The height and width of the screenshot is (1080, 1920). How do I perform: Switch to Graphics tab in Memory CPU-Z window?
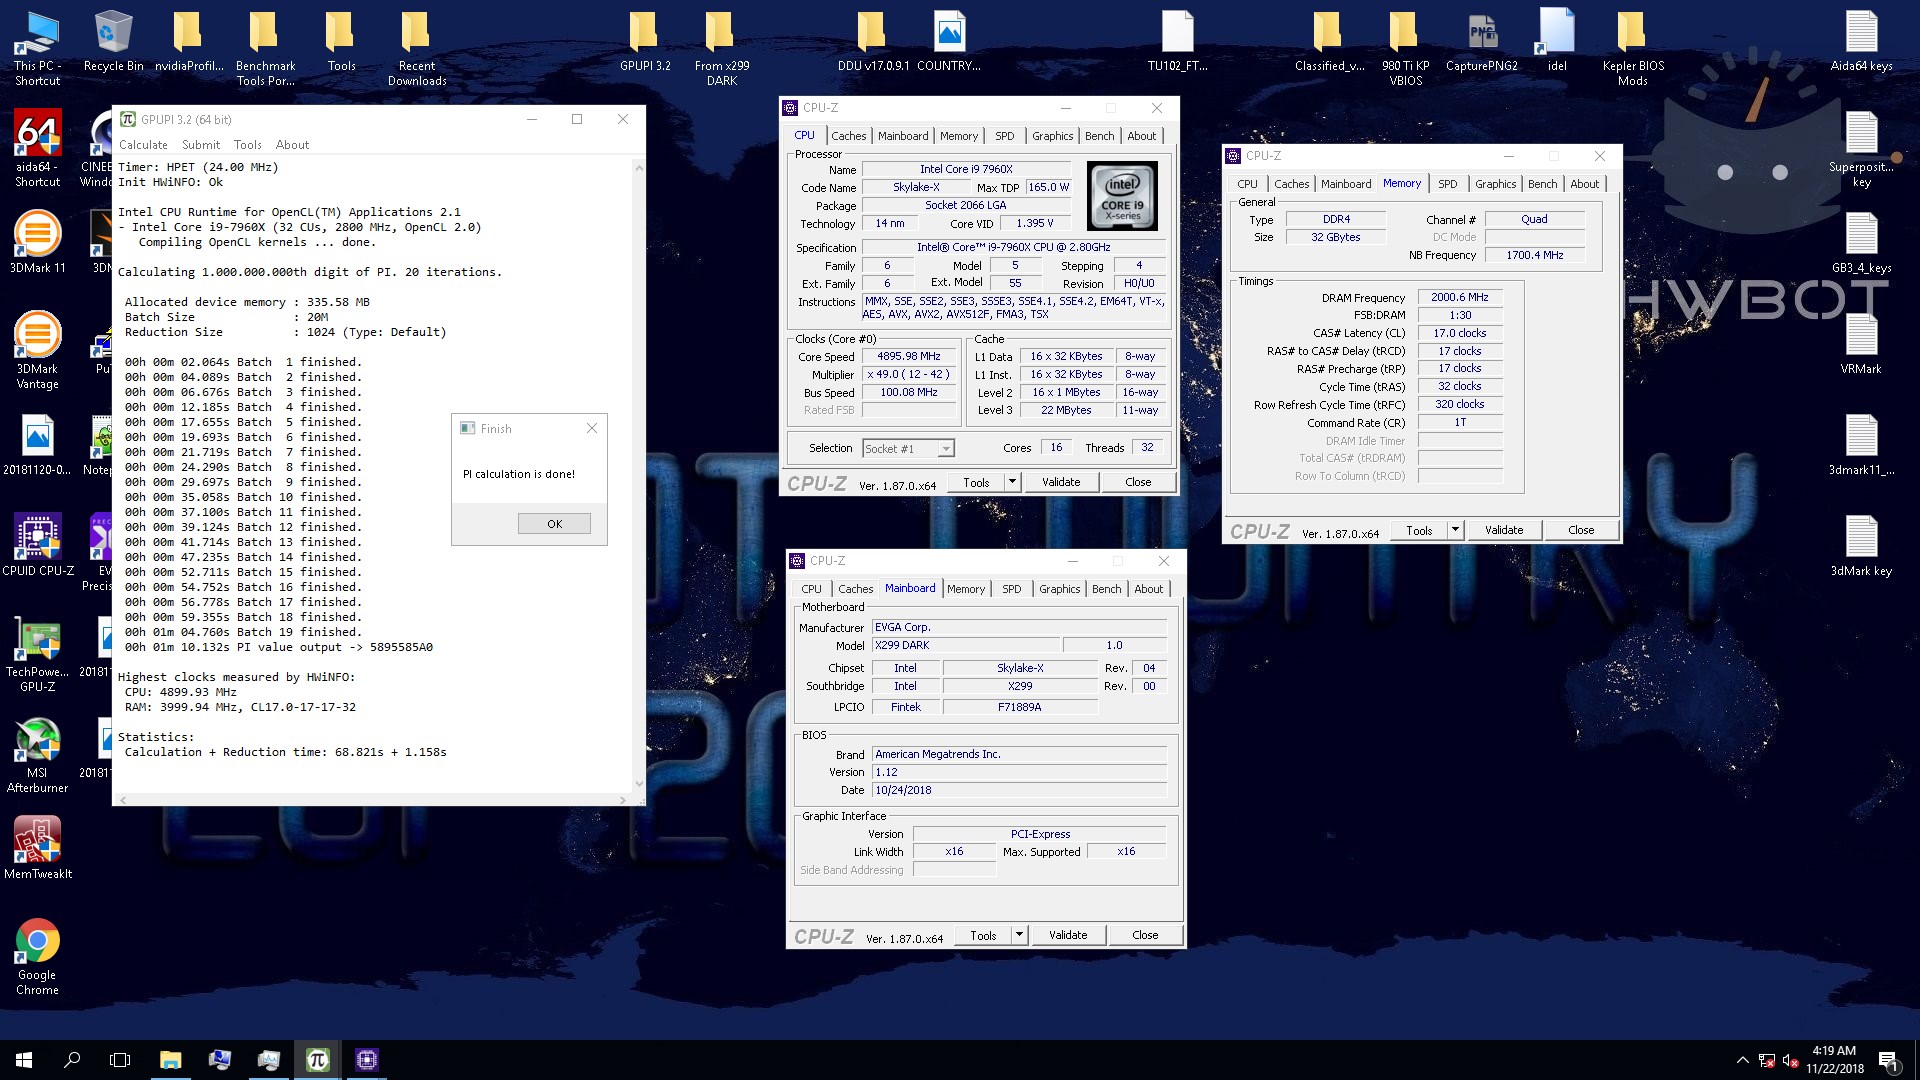1495,184
